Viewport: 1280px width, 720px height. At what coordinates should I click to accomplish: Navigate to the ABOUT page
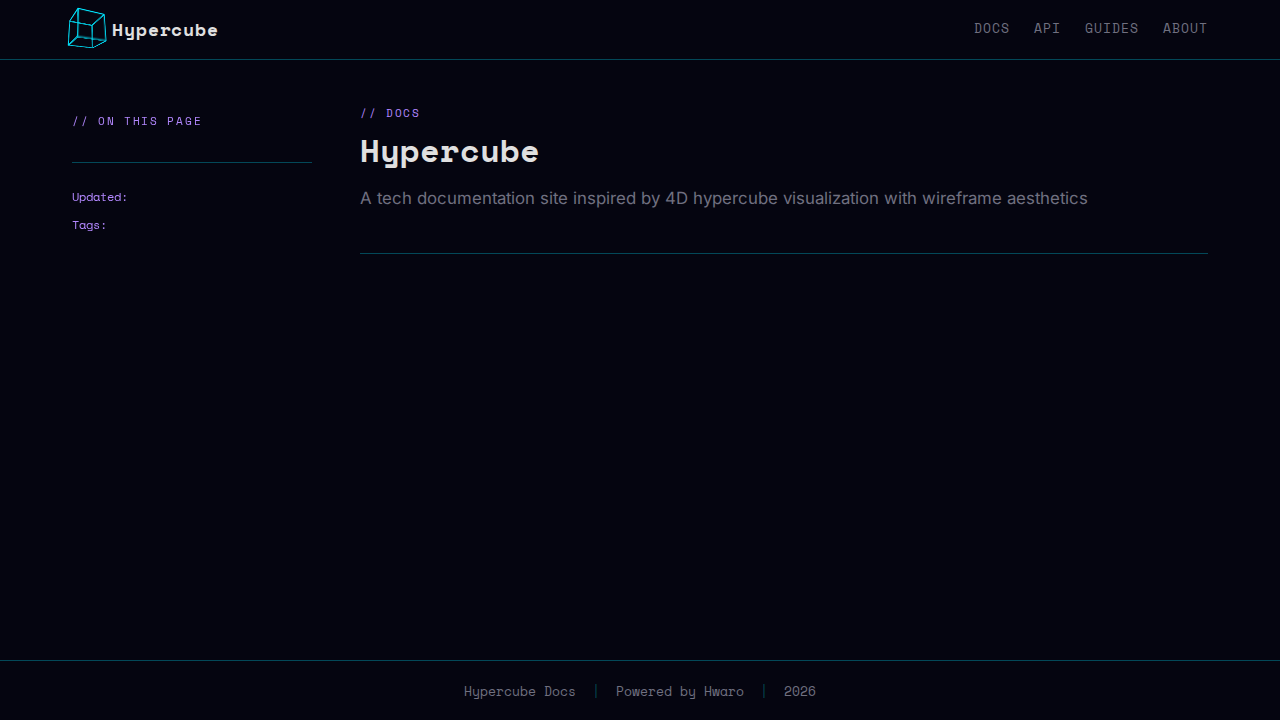(1185, 28)
